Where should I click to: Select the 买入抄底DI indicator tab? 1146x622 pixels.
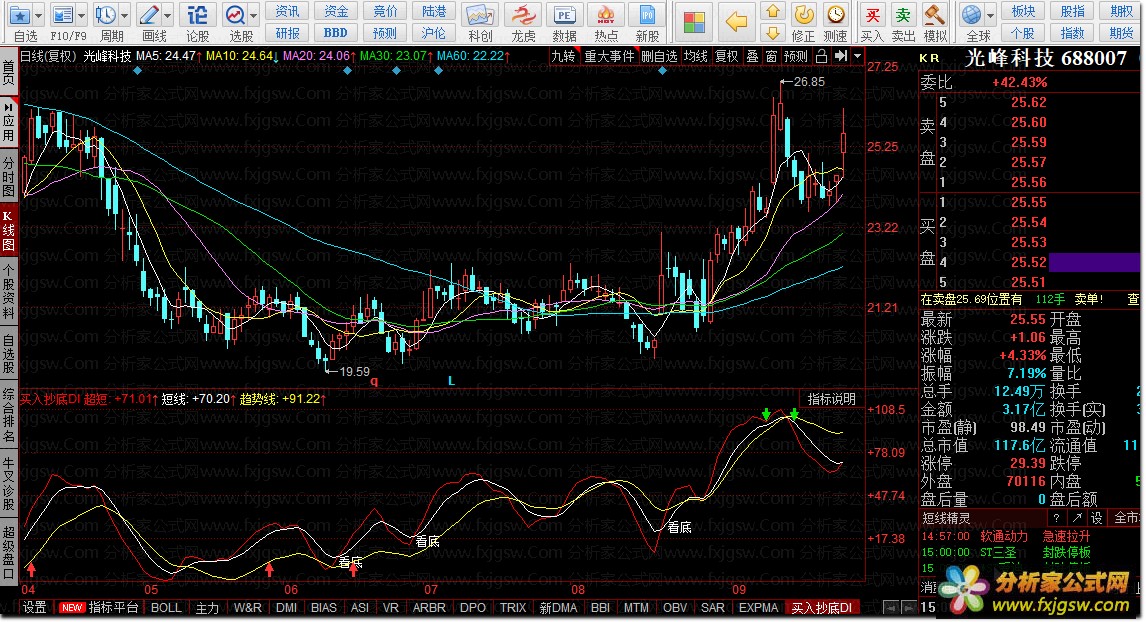(x=821, y=607)
